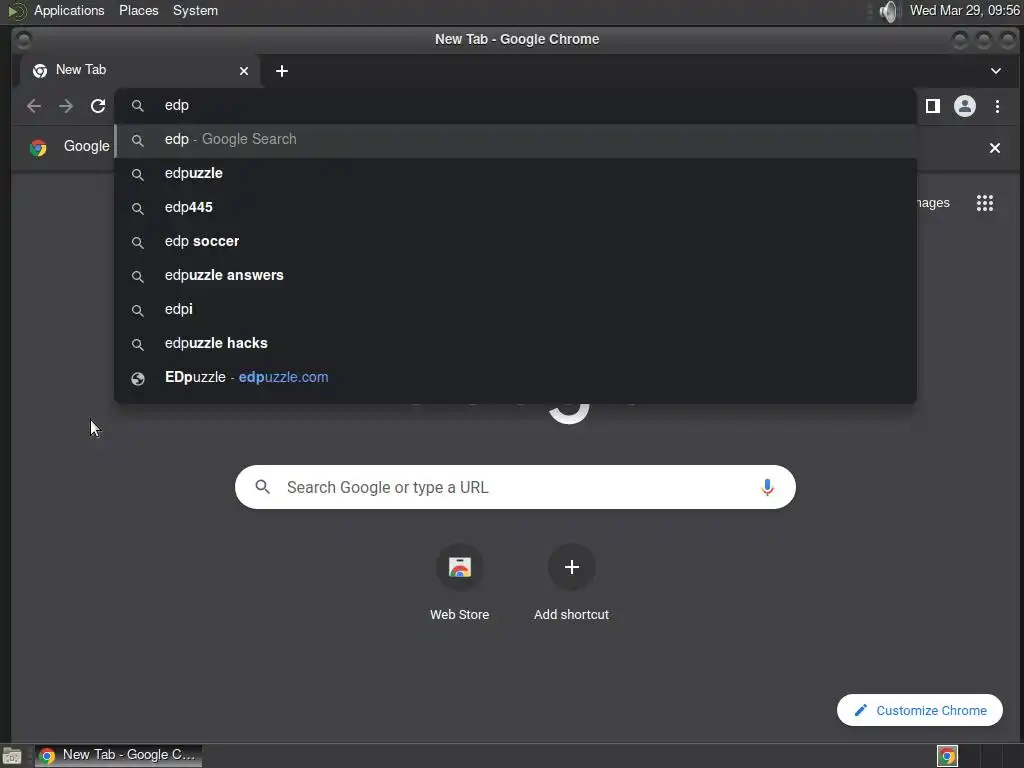
Task: Close the New Tab tab
Action: (244, 71)
